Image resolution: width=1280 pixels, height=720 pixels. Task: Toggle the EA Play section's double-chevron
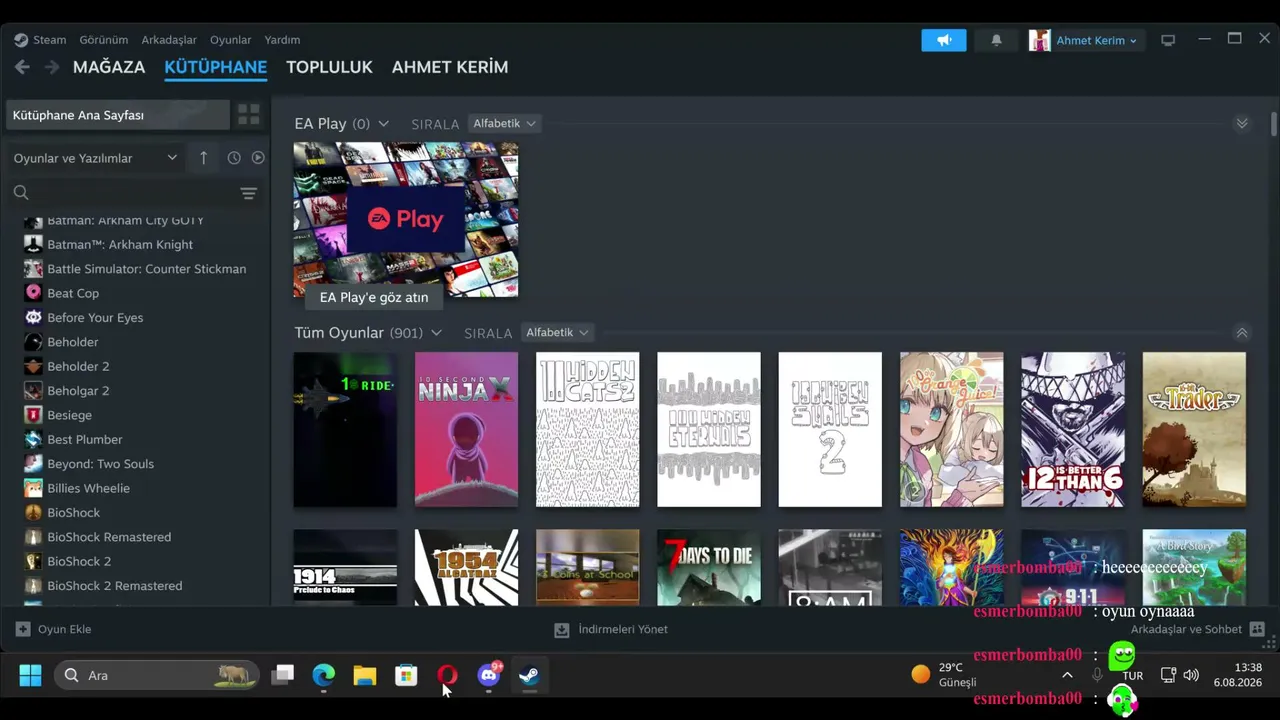tap(1242, 123)
